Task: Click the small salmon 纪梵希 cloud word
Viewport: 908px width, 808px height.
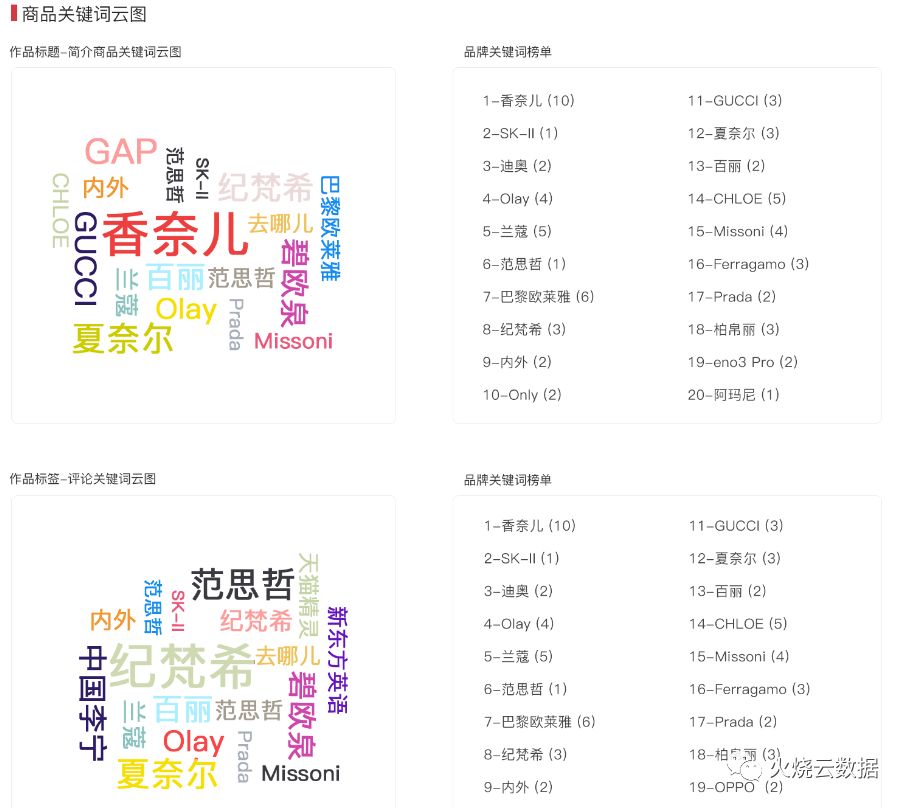Action: pos(257,621)
